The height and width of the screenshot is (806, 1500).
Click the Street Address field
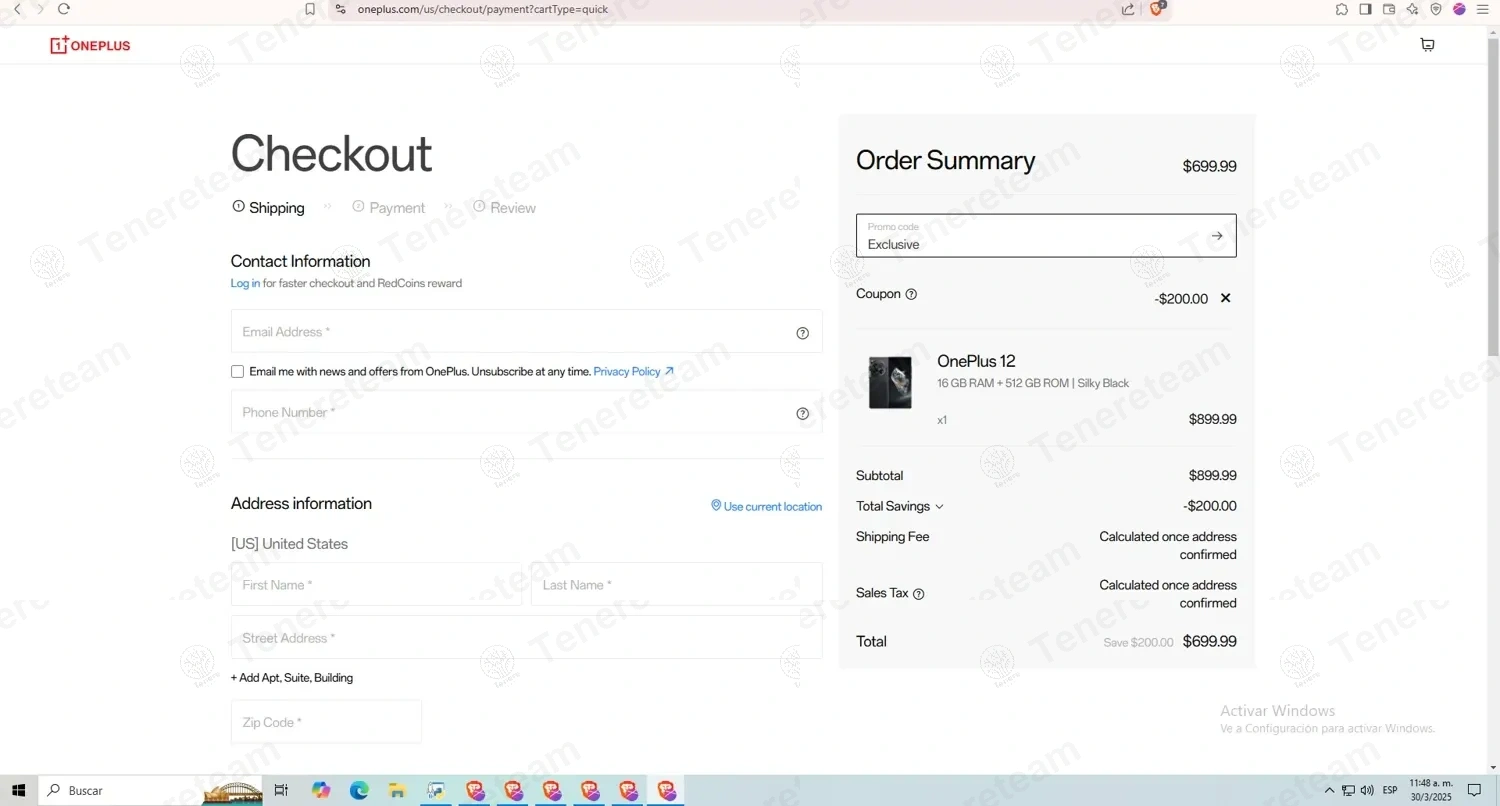pyautogui.click(x=526, y=638)
